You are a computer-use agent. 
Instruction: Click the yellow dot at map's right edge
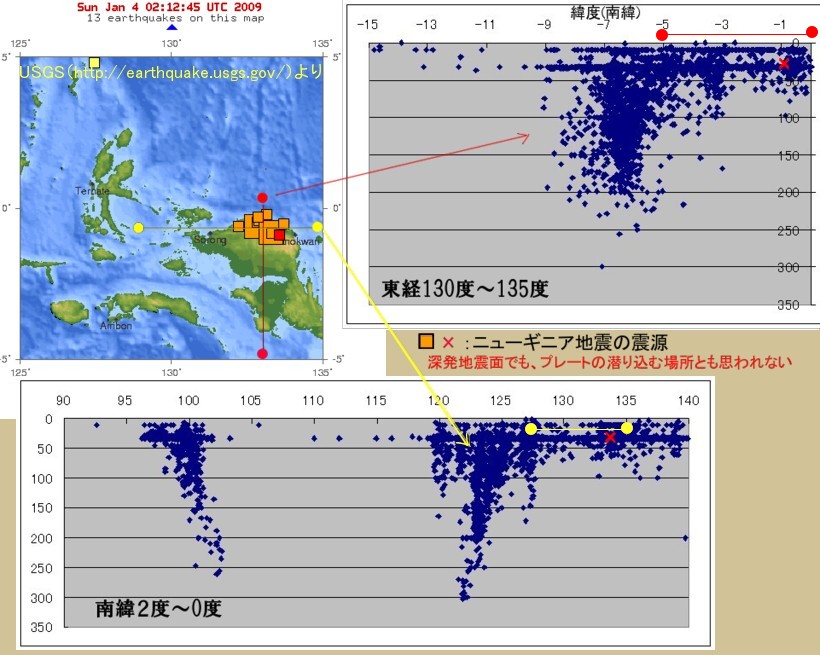[317, 227]
